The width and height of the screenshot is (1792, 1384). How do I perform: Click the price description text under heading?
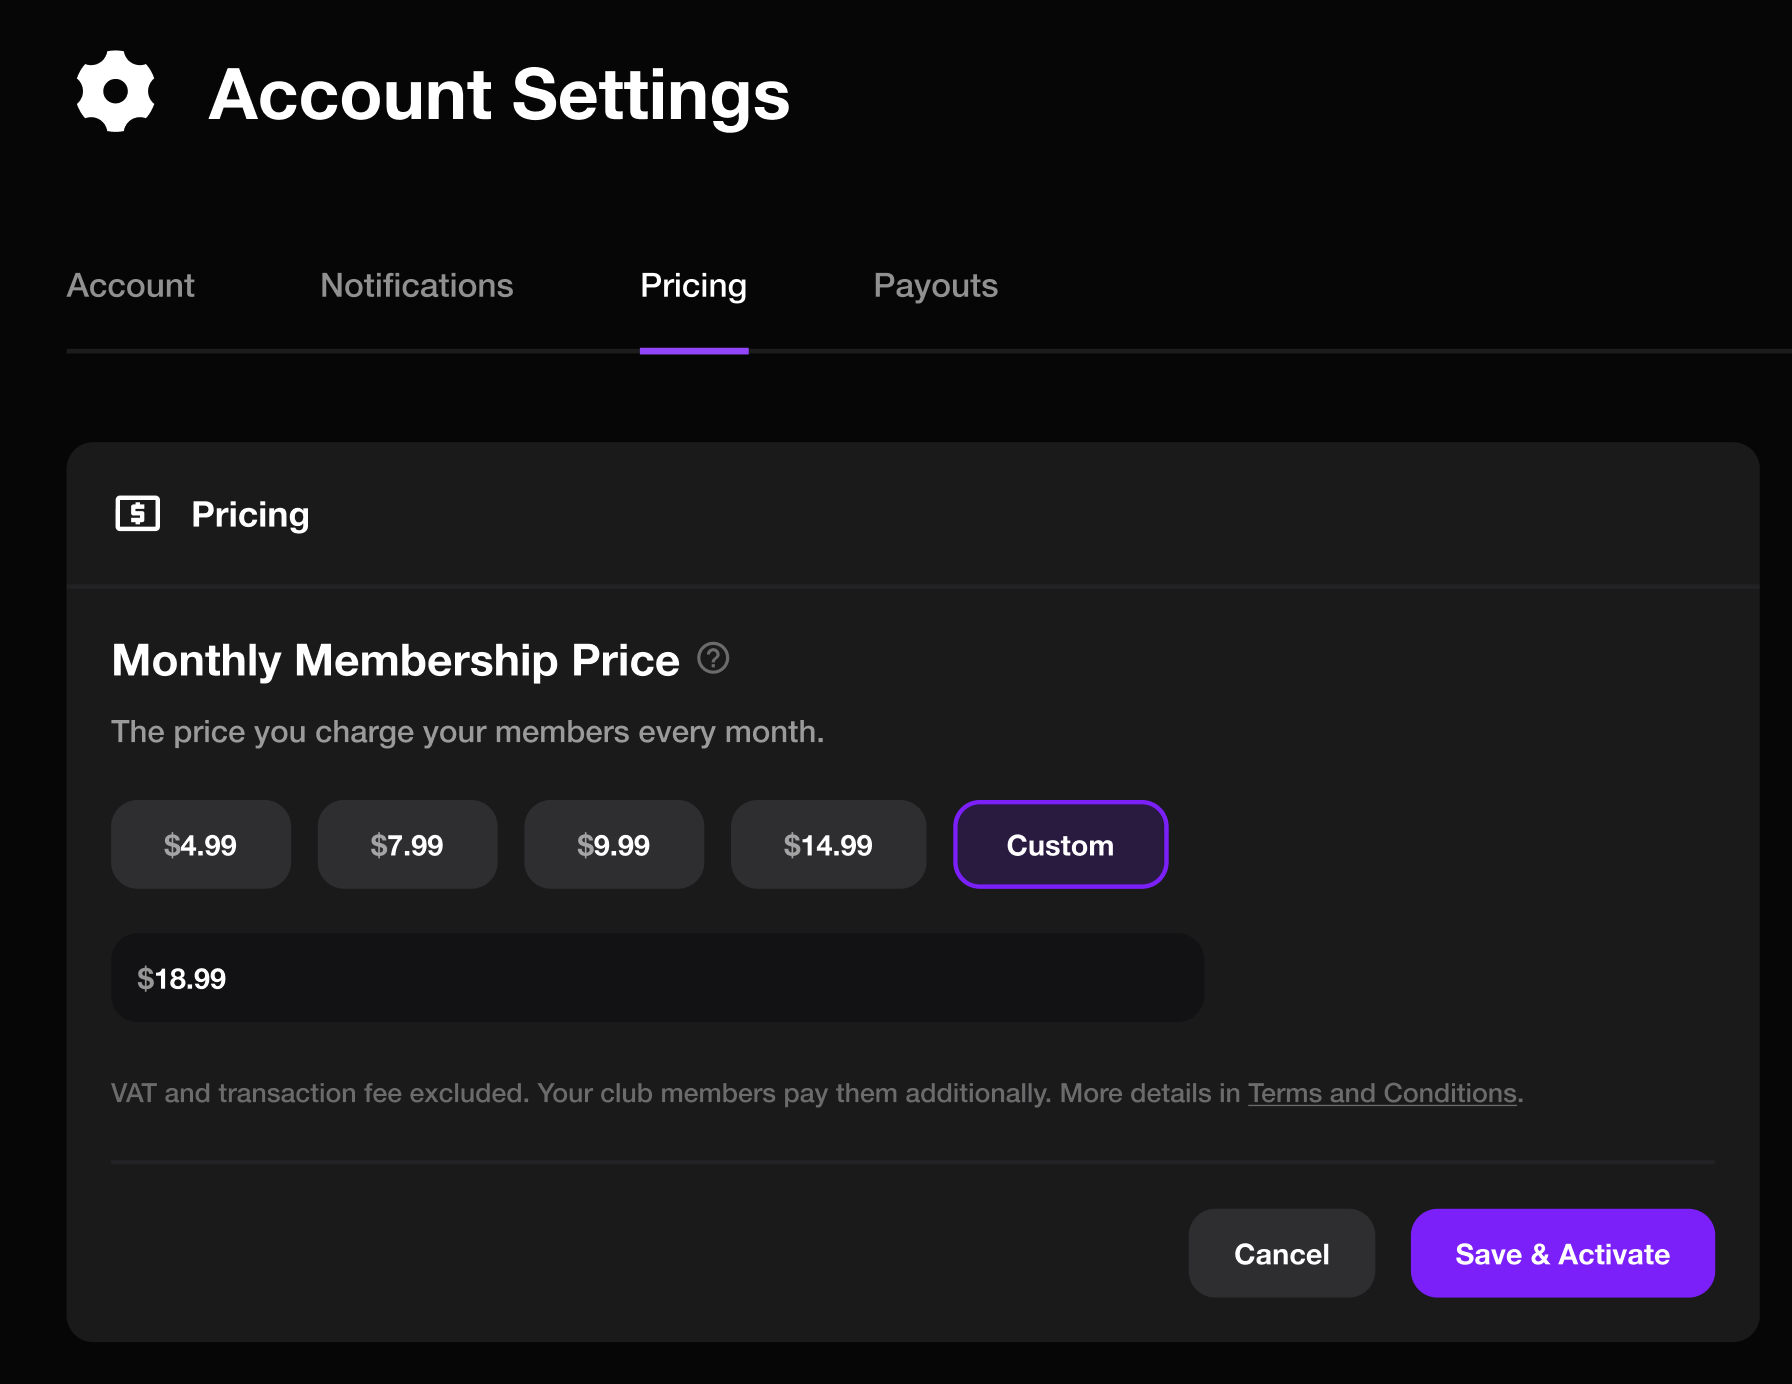coord(467,732)
